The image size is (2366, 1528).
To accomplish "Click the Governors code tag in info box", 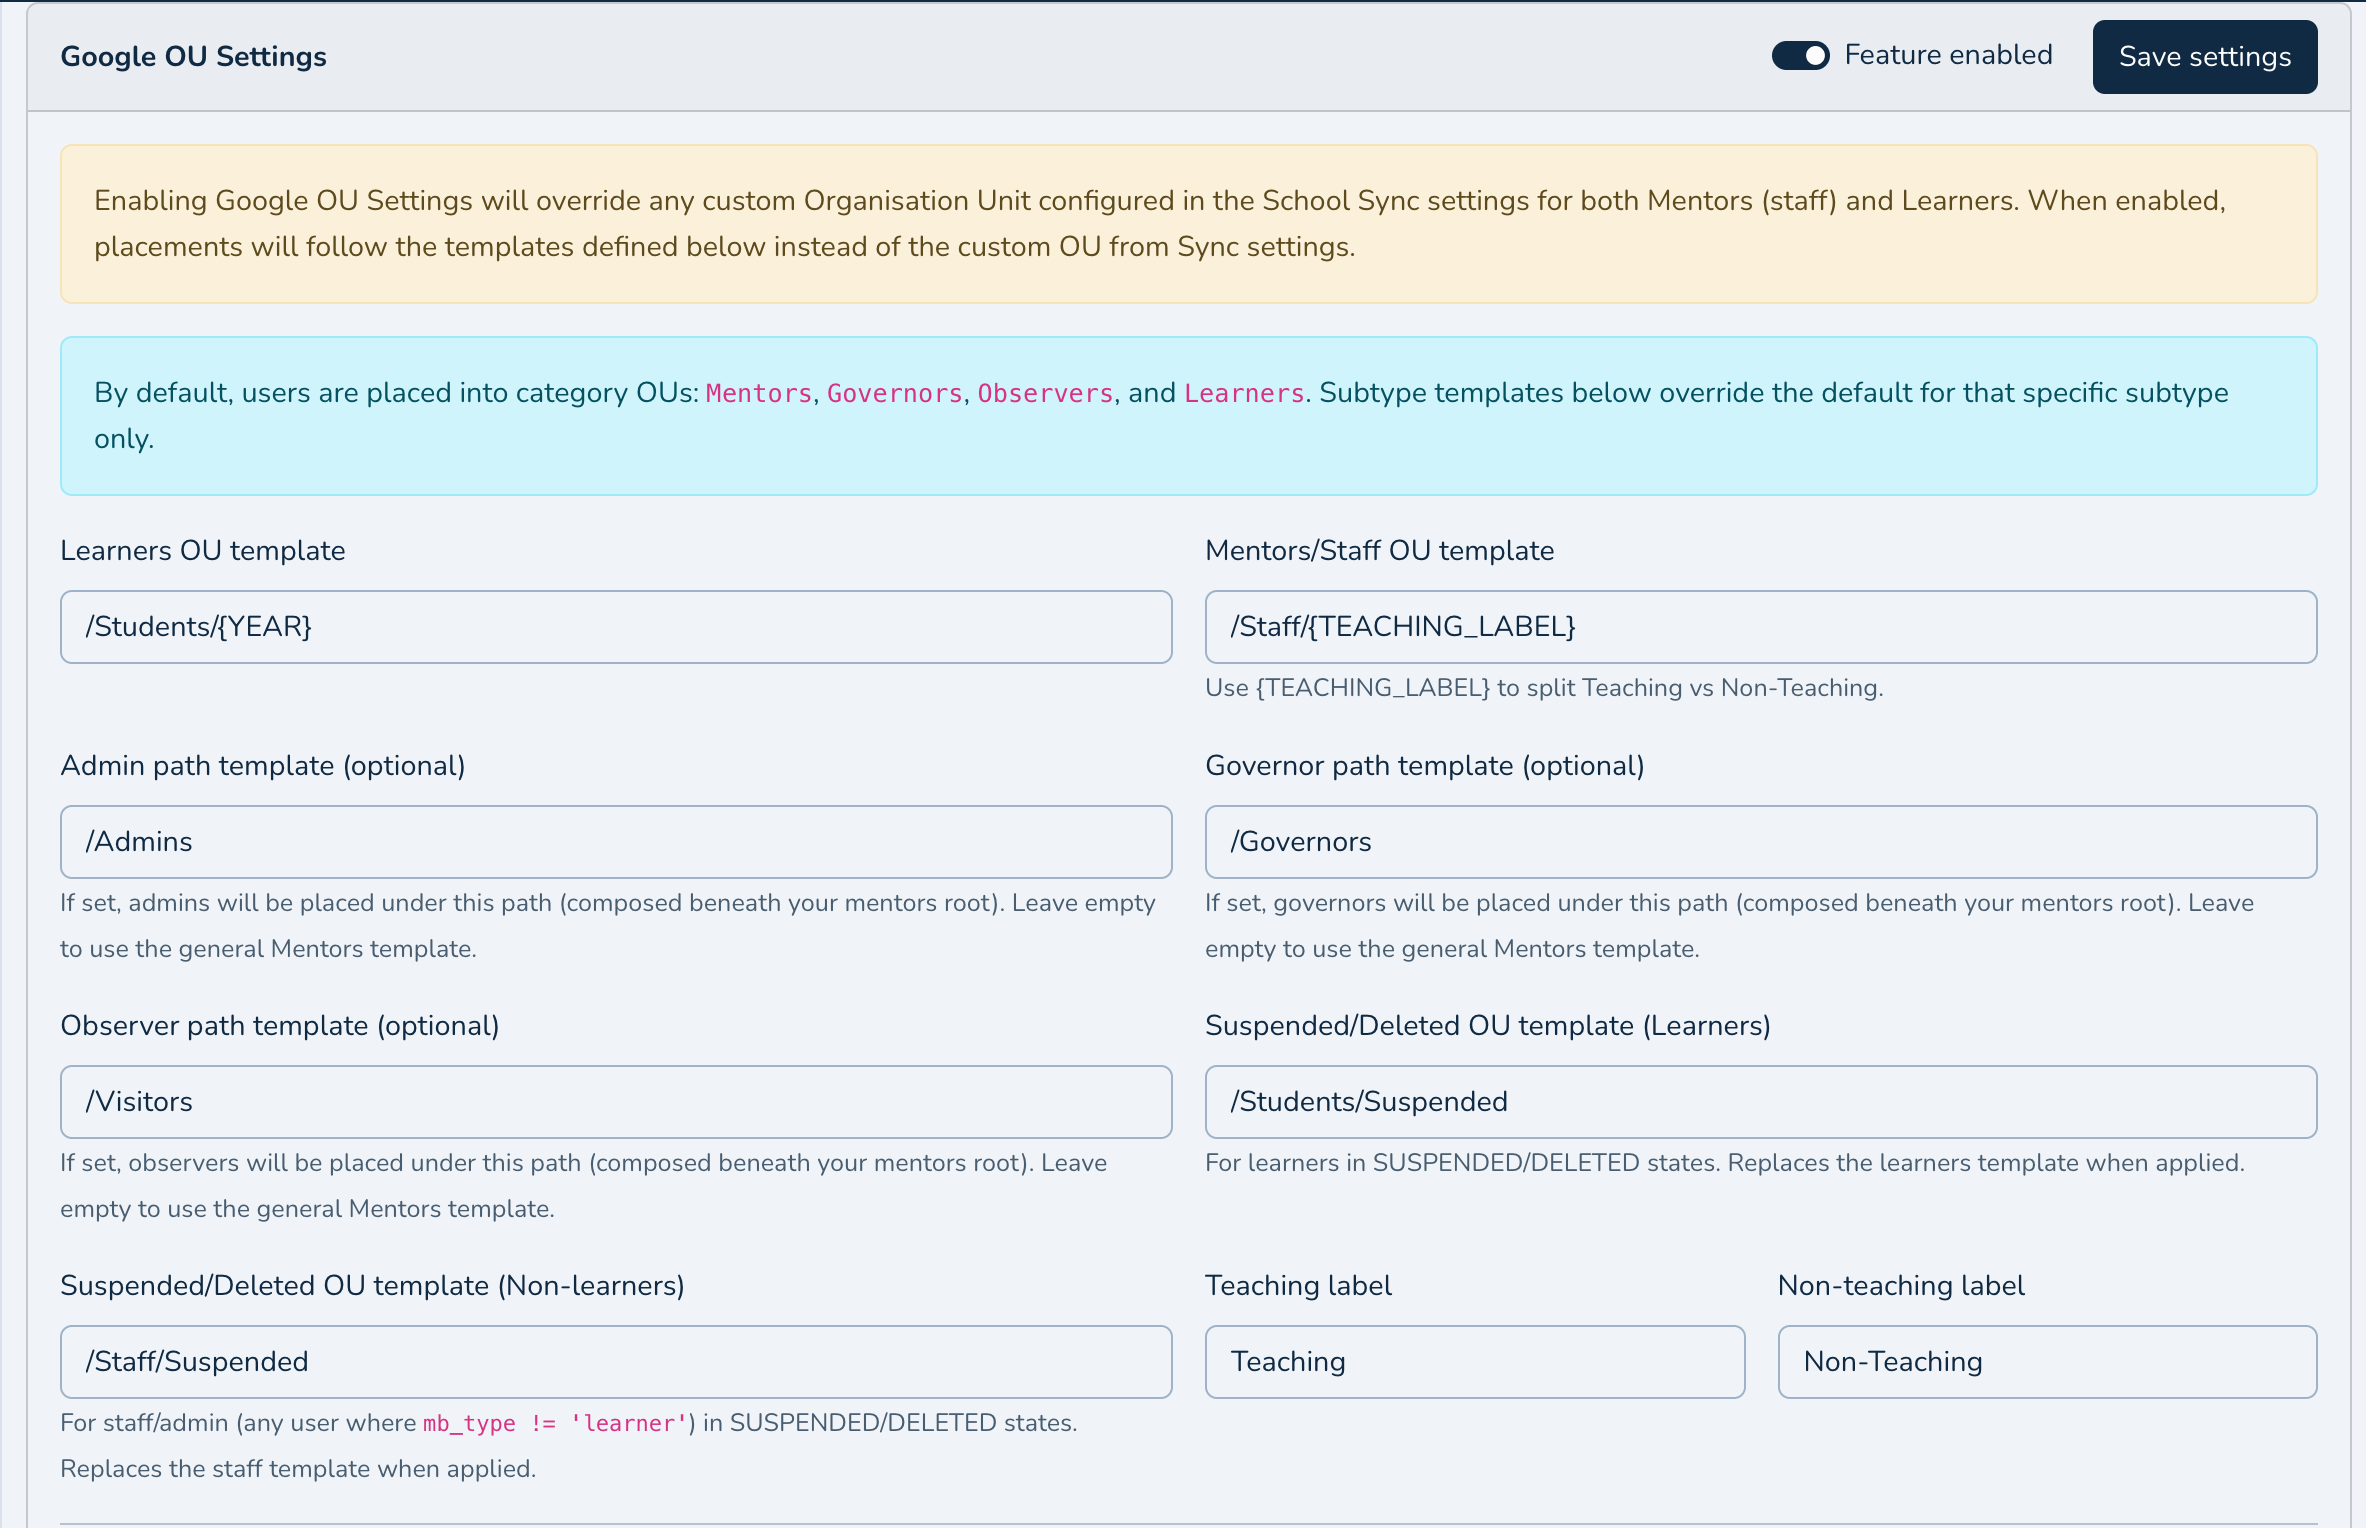I will point(895,393).
